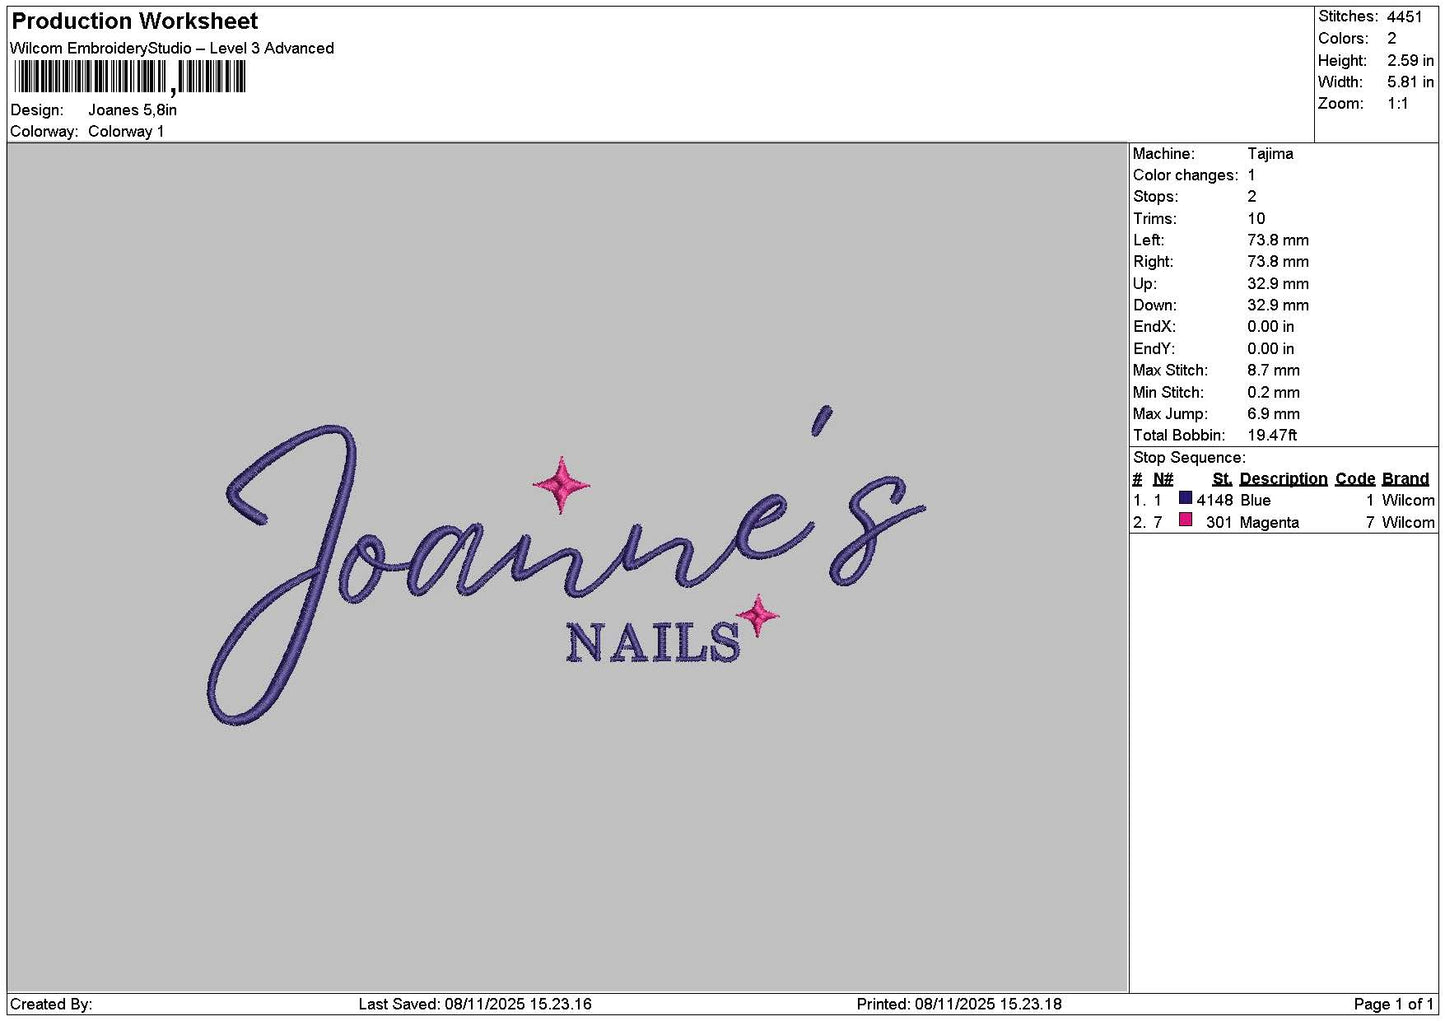
Task: Click 'Last Saved: 08/11/2025 15.23.16' footer text
Action: click(x=475, y=1004)
